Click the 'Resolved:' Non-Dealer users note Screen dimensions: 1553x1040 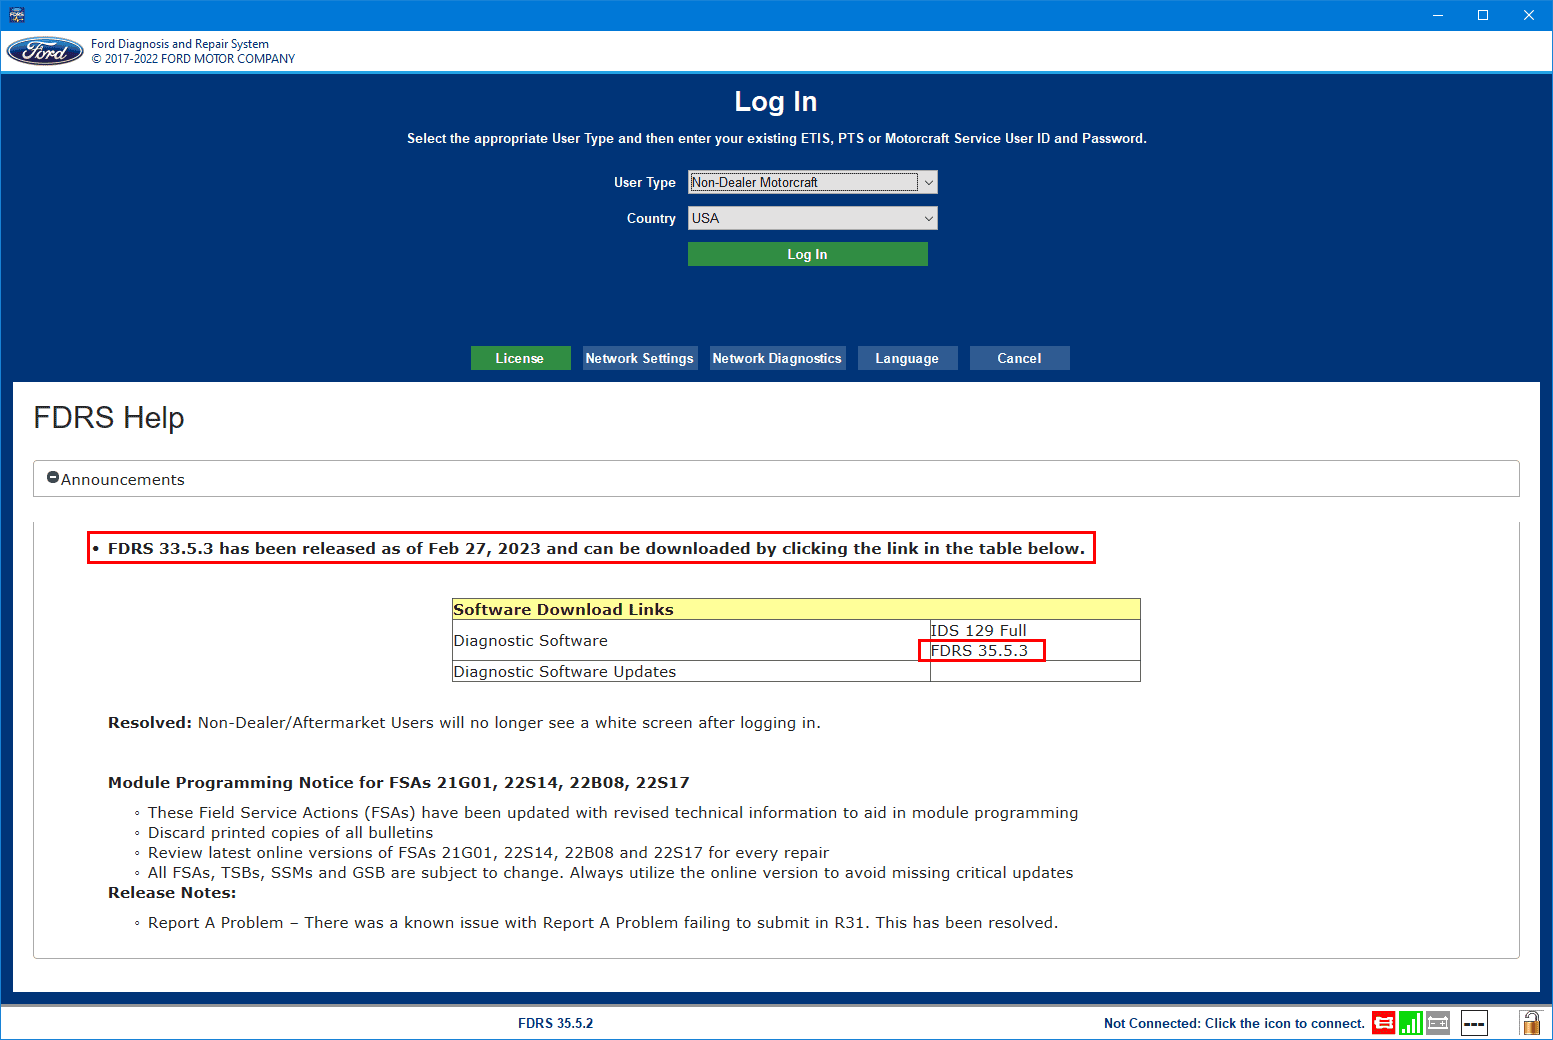464,722
